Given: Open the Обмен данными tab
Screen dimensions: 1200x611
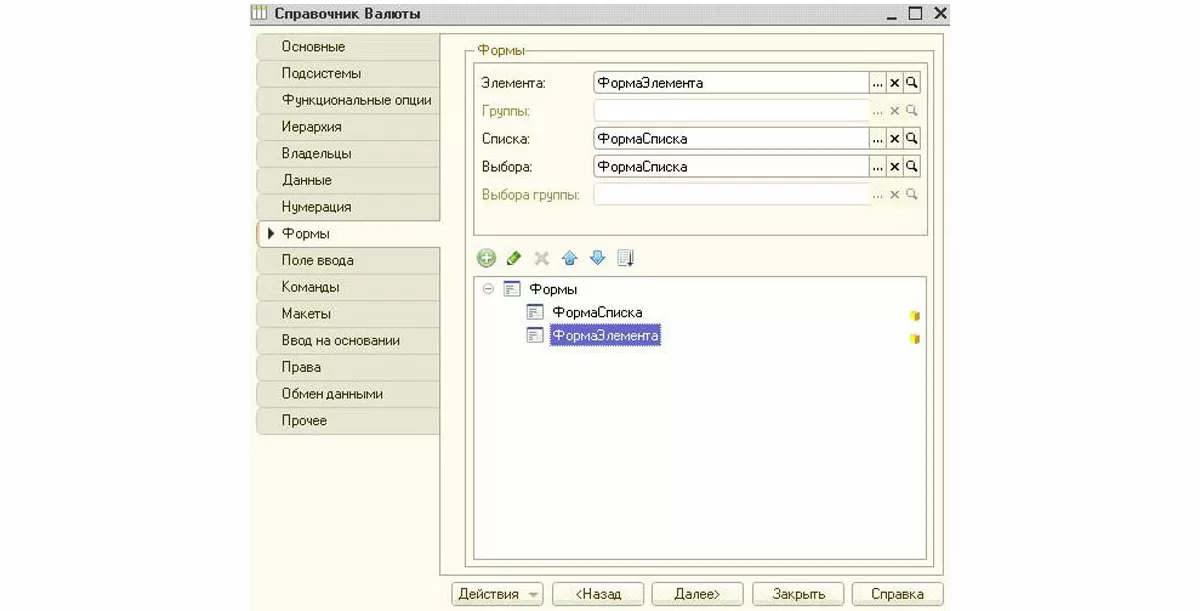Looking at the screenshot, I should [x=348, y=394].
